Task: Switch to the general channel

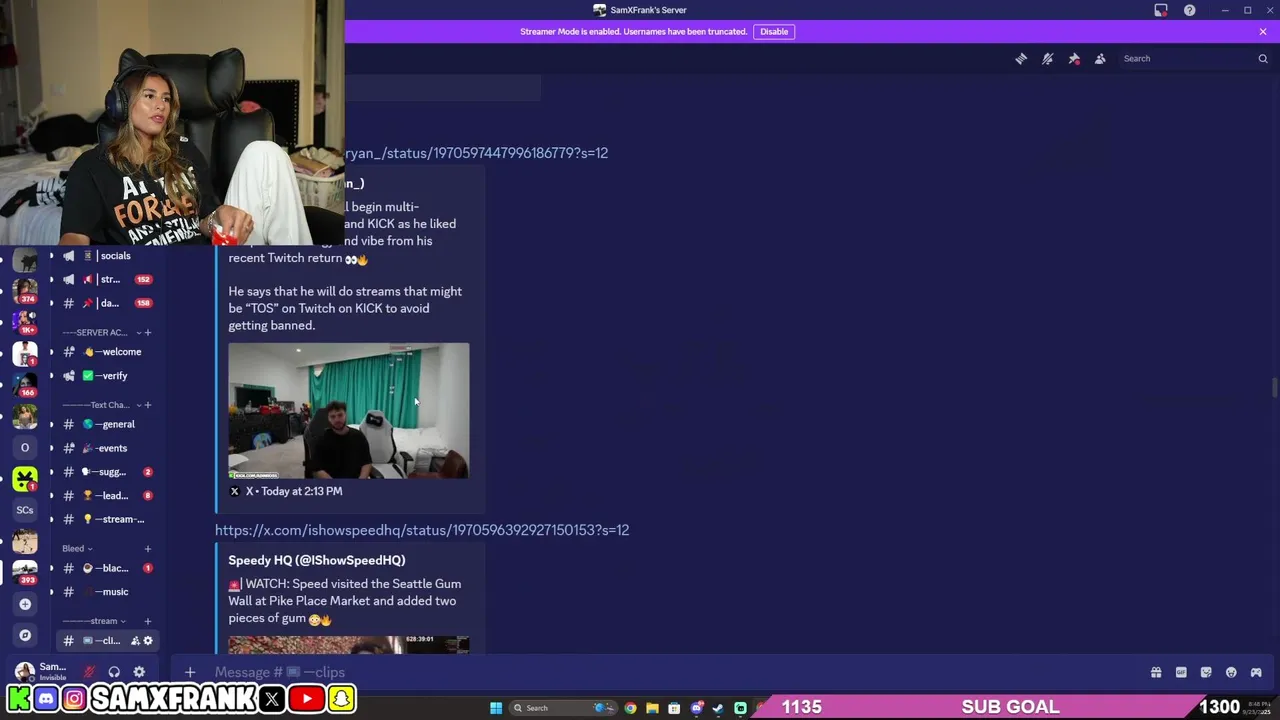Action: (x=106, y=424)
